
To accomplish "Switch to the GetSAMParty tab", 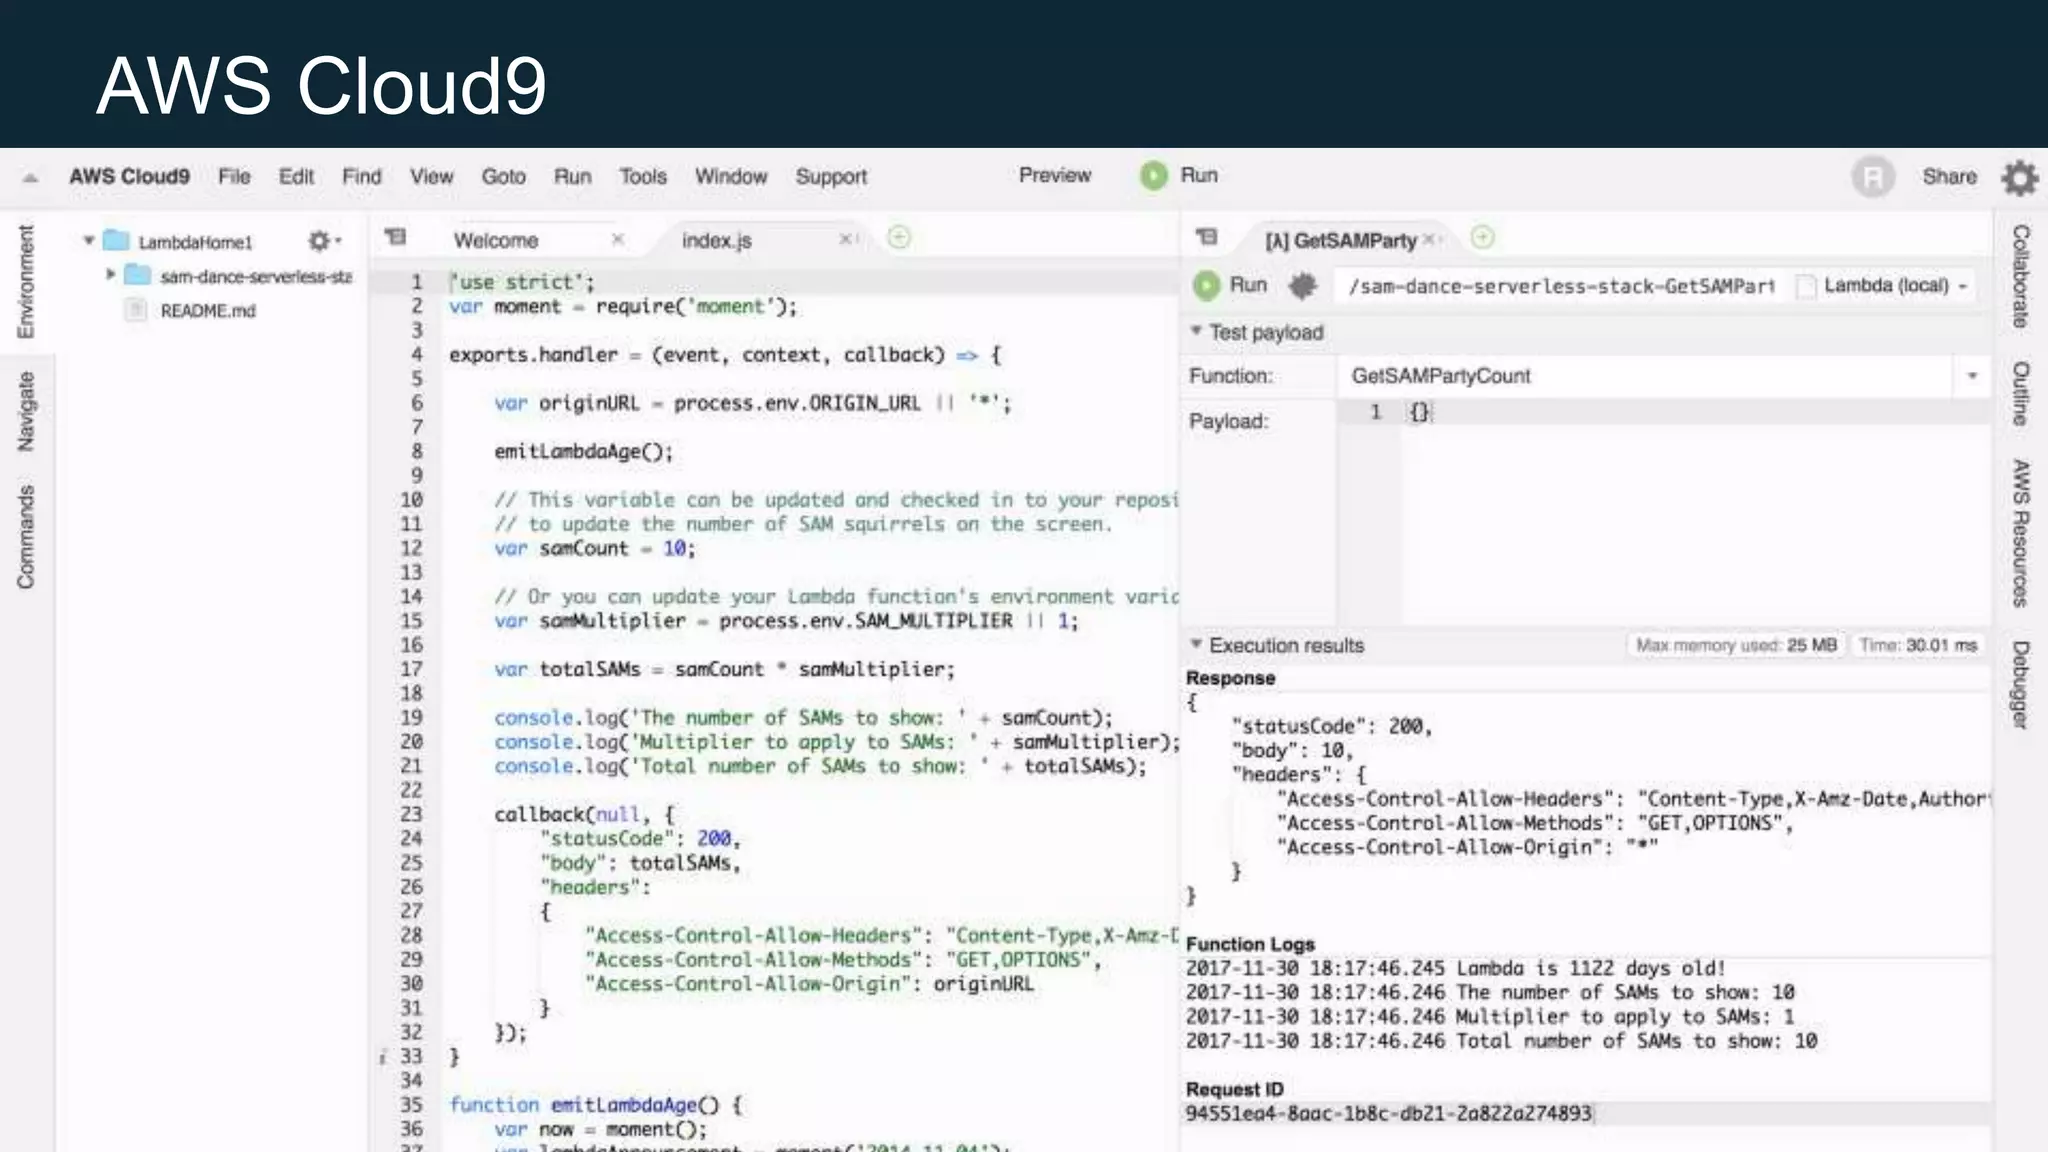I will (x=1340, y=241).
